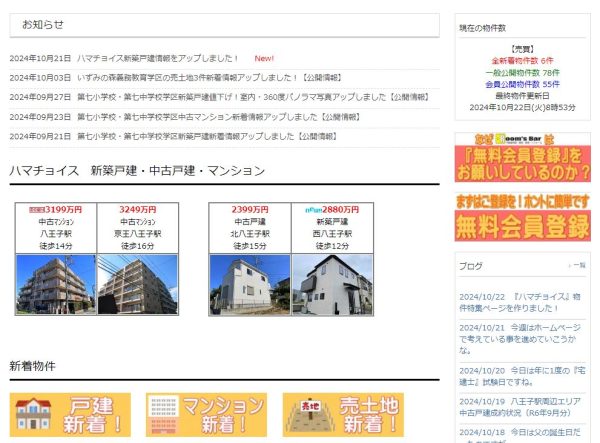The width and height of the screenshot is (600, 443).
Task: Open the 2024/10/20 宅建士 exam blog post
Action: (x=521, y=377)
